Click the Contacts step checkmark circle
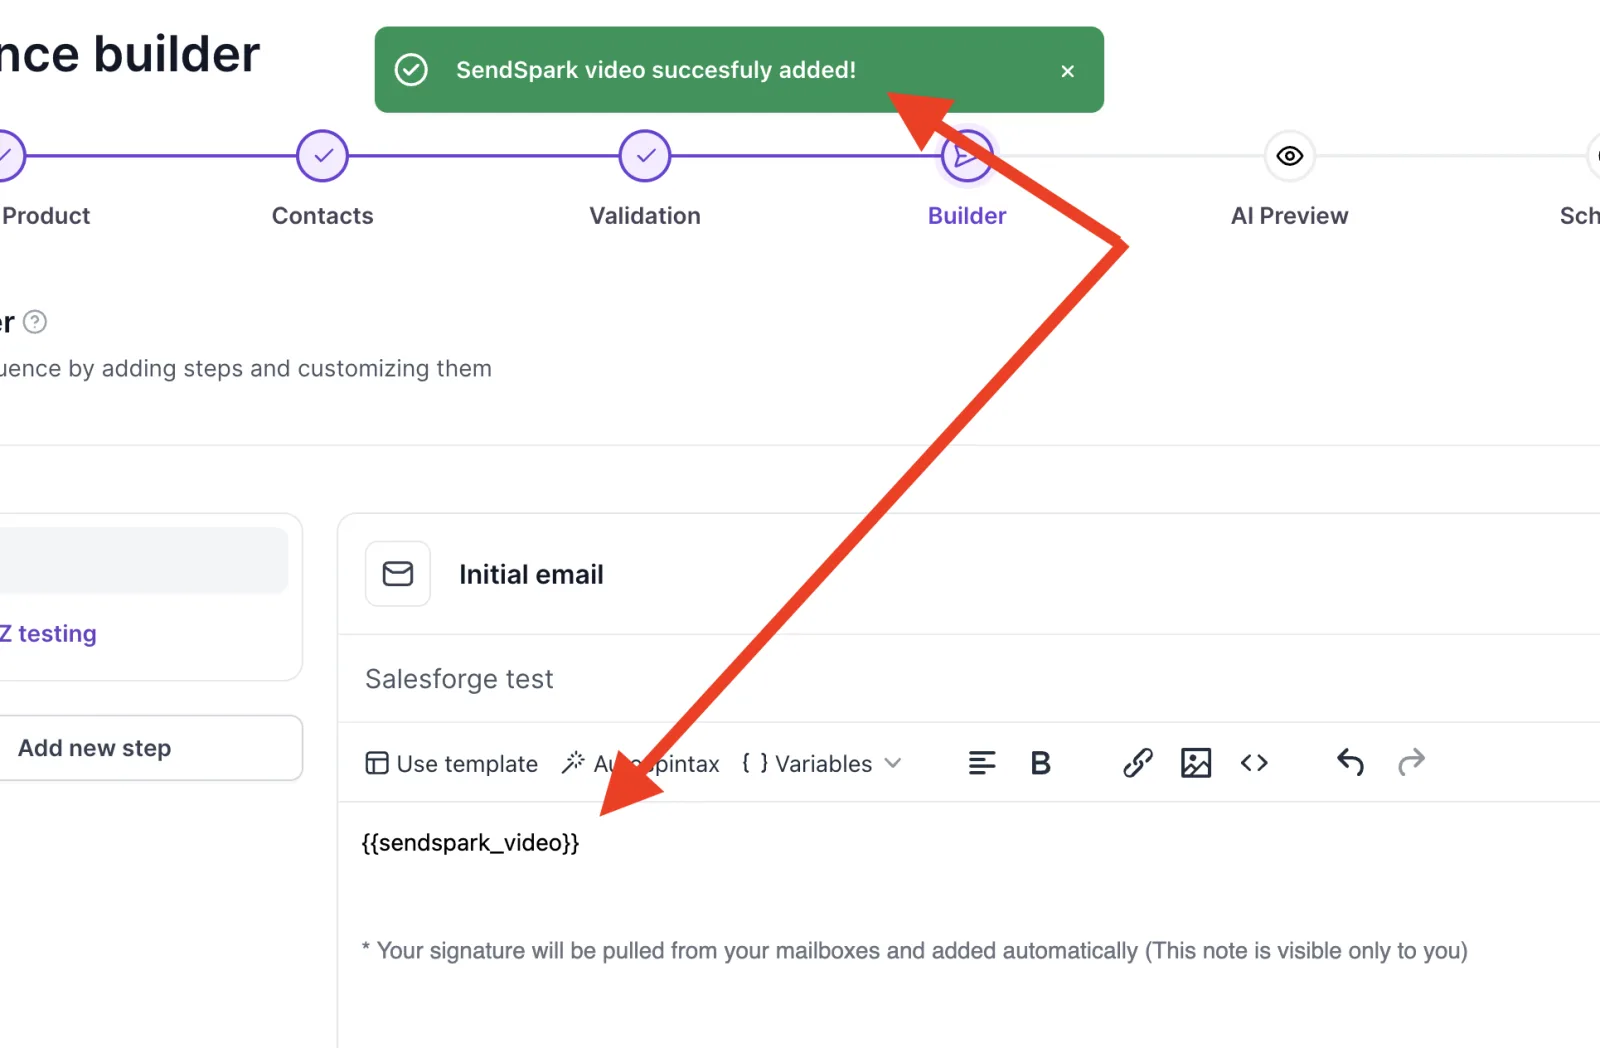The height and width of the screenshot is (1048, 1600). tap(322, 156)
